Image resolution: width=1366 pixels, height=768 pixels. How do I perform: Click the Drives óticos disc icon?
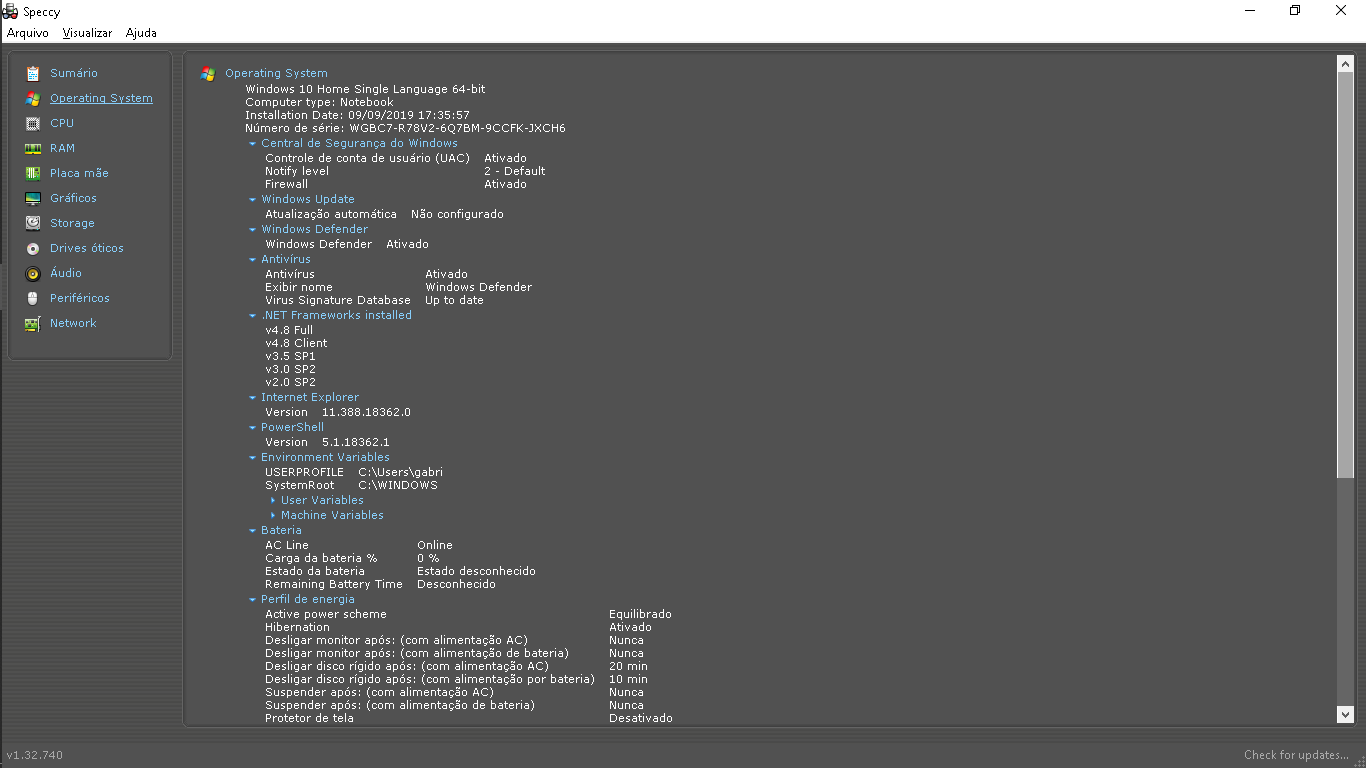pos(33,248)
